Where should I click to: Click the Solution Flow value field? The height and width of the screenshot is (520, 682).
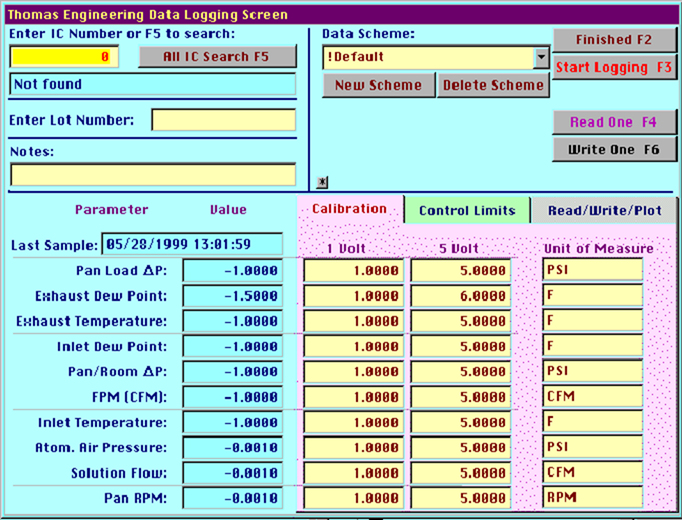(x=233, y=473)
